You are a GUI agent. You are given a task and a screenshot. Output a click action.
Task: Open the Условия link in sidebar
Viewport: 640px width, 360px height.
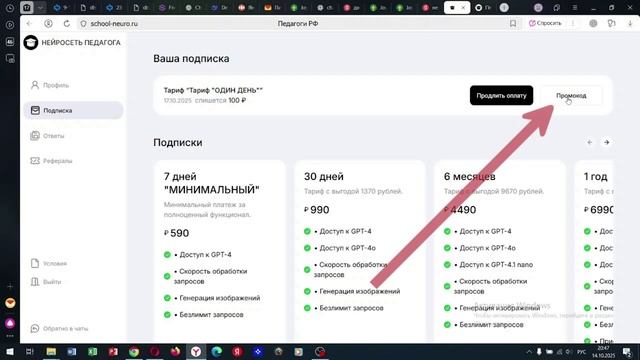tap(49, 263)
